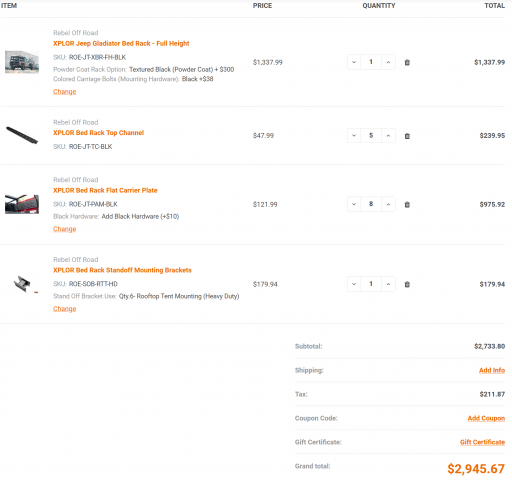Delete the Standoff Mounting Brackets item
The width and height of the screenshot is (512, 480).
click(407, 284)
